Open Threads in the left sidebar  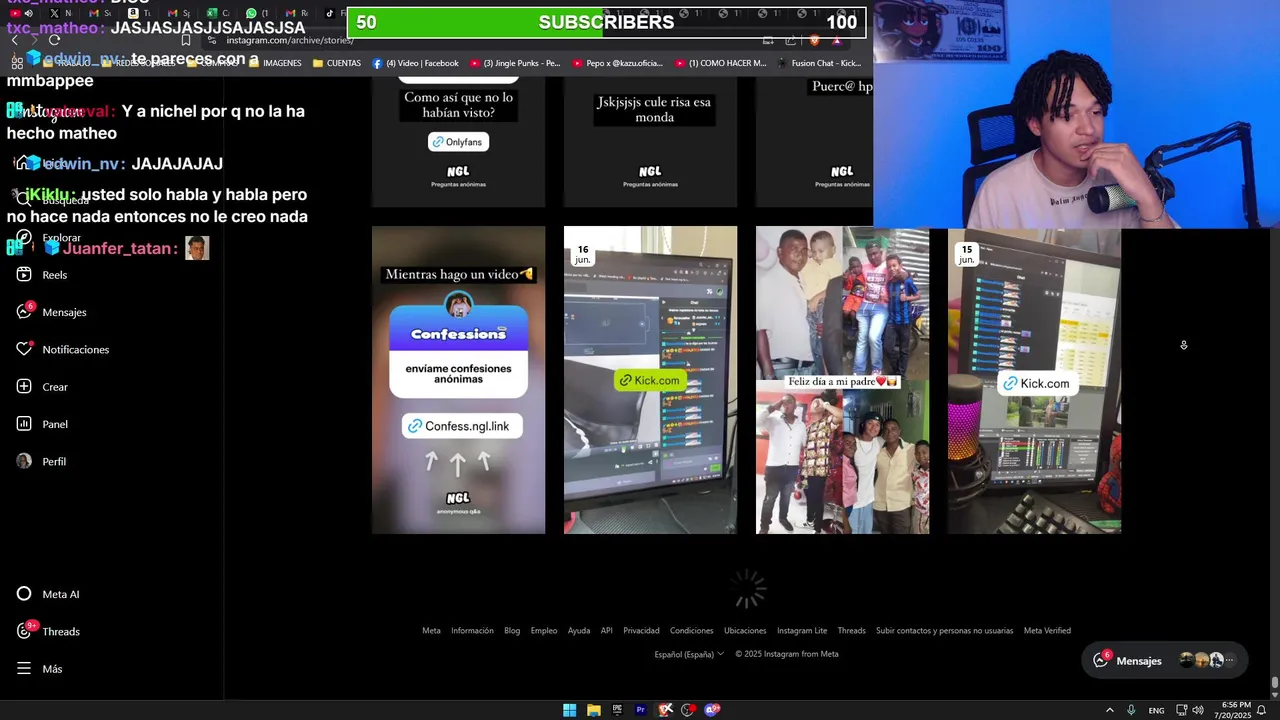[48, 631]
